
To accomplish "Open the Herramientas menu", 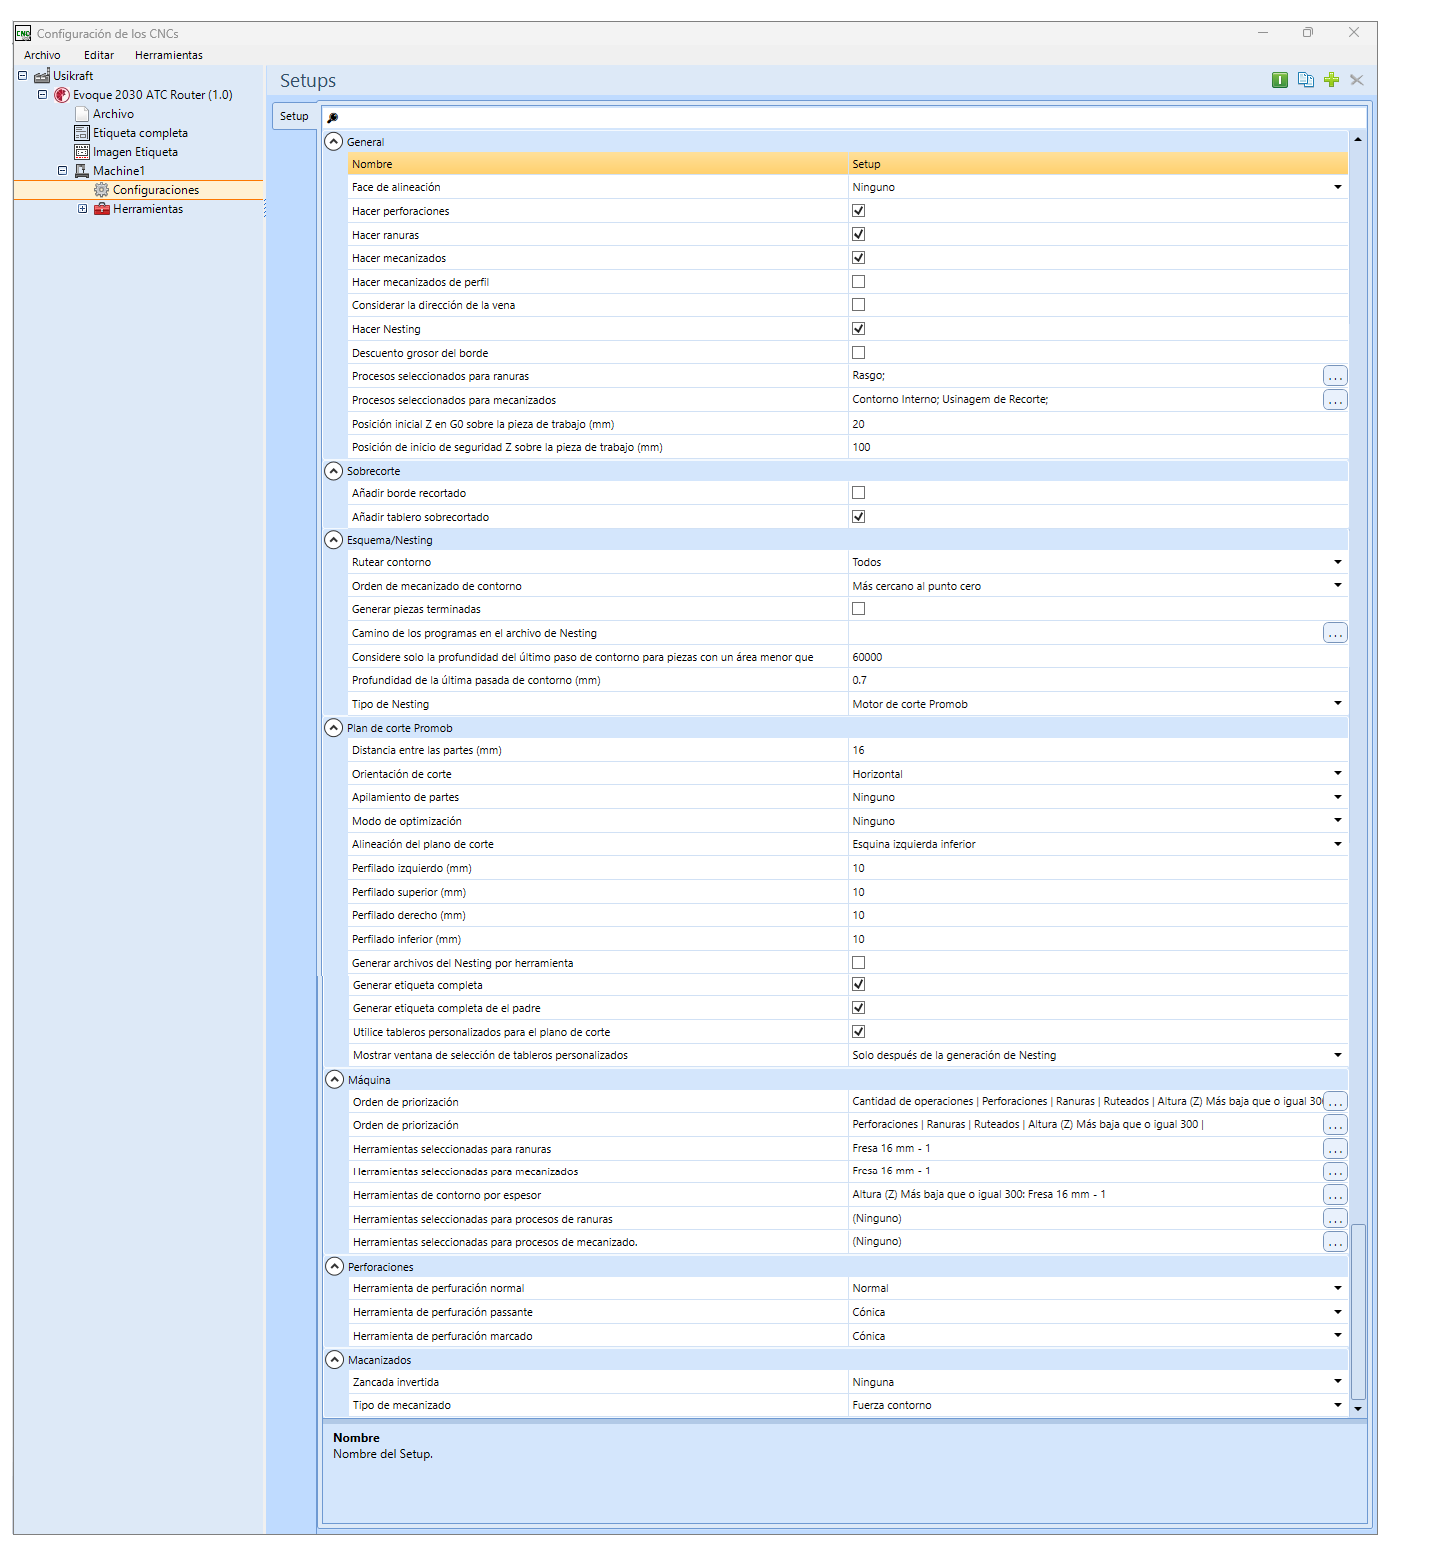I will (x=169, y=55).
